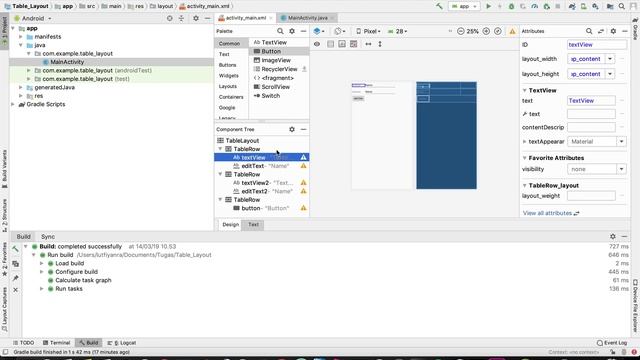
Task: Click the vertical expand arrow icon
Action: (380, 44)
